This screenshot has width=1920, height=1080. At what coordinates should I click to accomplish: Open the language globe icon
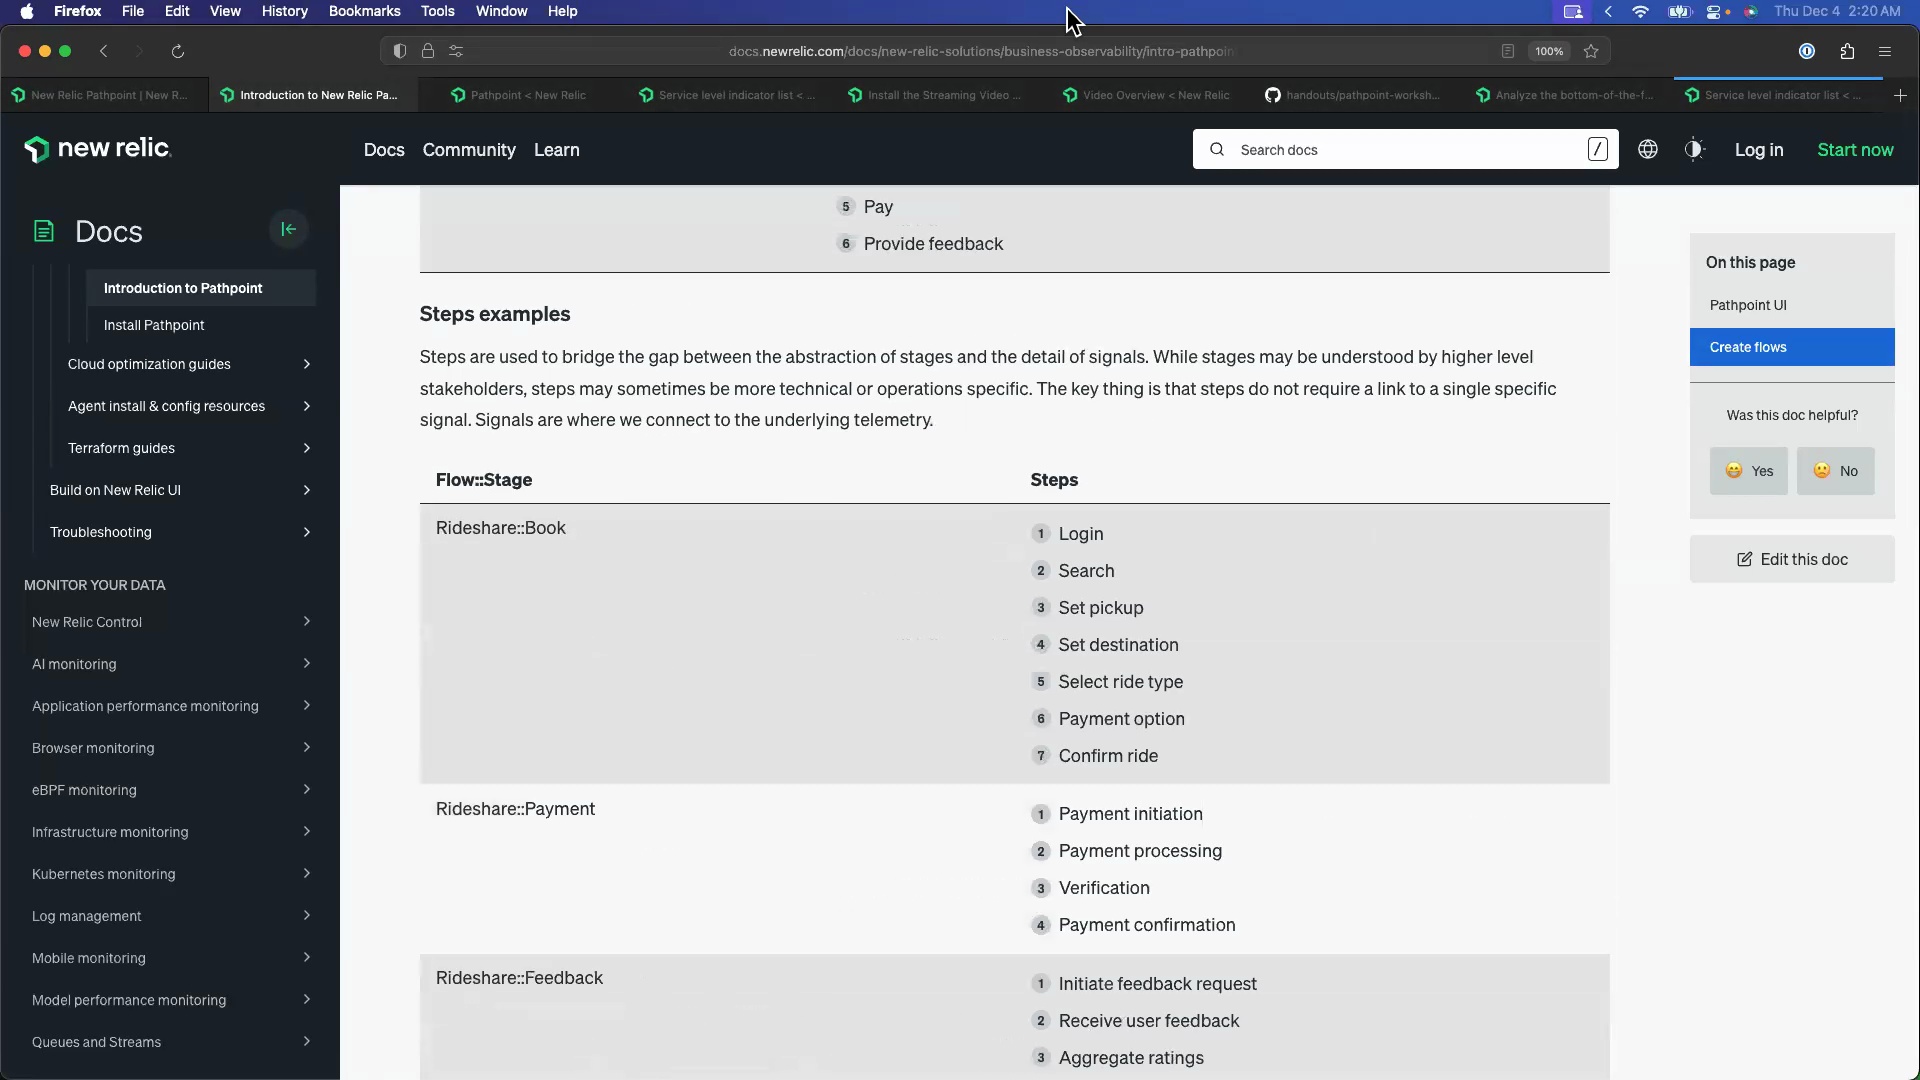1648,149
